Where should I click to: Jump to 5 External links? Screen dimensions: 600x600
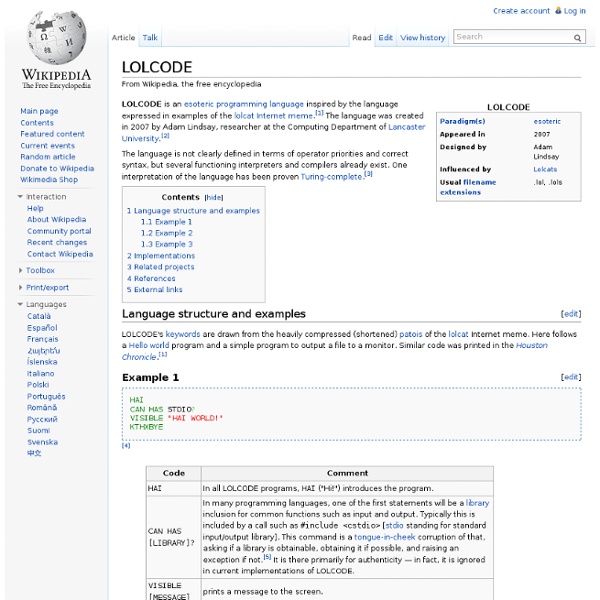point(155,290)
